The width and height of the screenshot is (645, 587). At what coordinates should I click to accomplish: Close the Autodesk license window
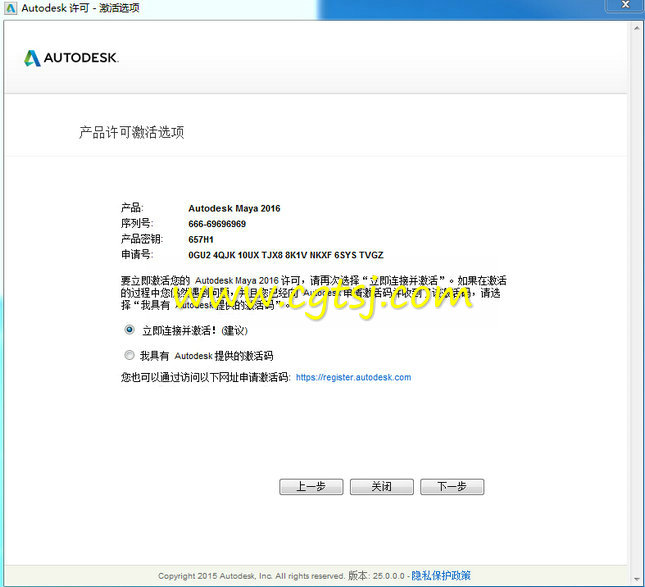click(x=625, y=5)
